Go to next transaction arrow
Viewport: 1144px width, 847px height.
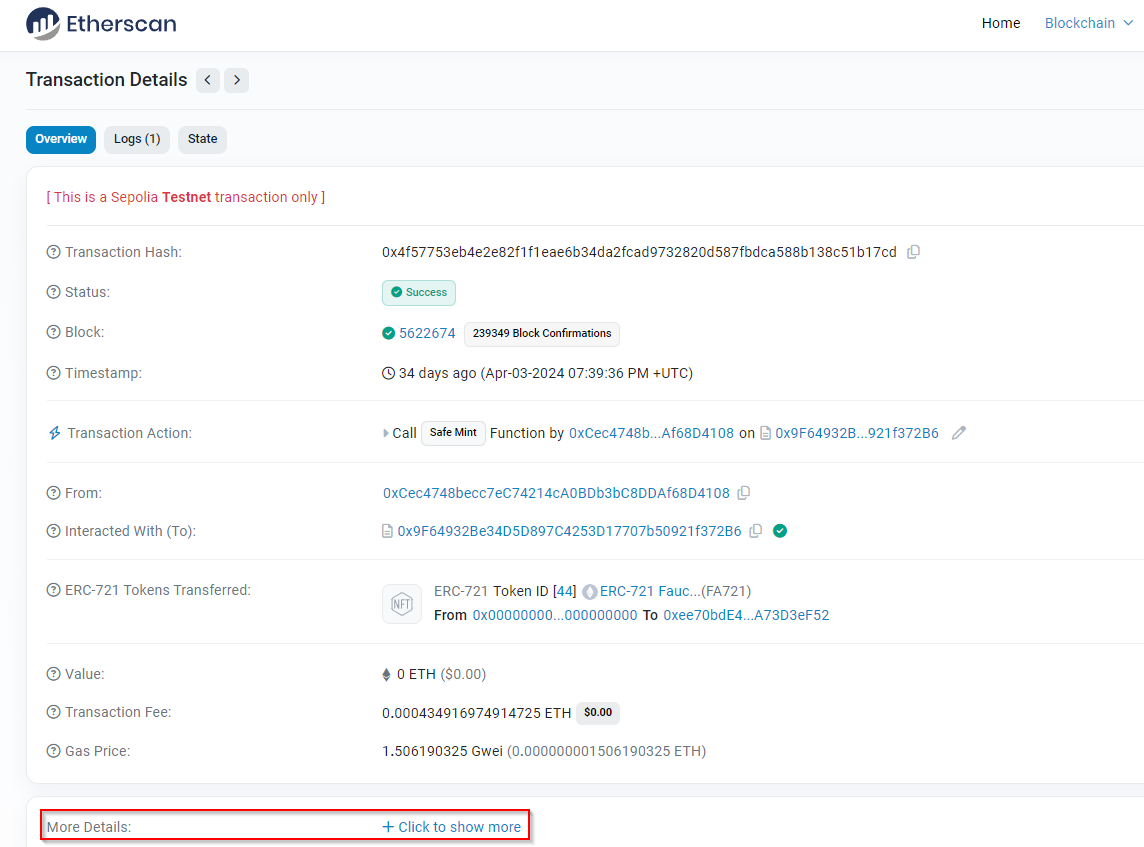pyautogui.click(x=236, y=80)
